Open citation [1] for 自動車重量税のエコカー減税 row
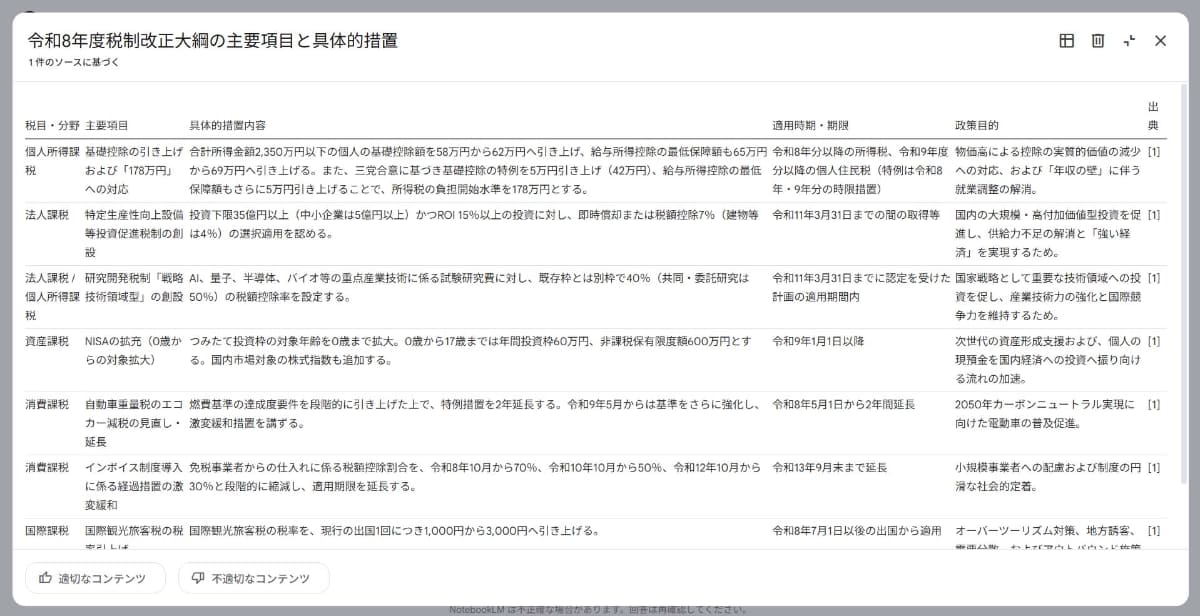Image resolution: width=1200 pixels, height=616 pixels. point(1154,404)
